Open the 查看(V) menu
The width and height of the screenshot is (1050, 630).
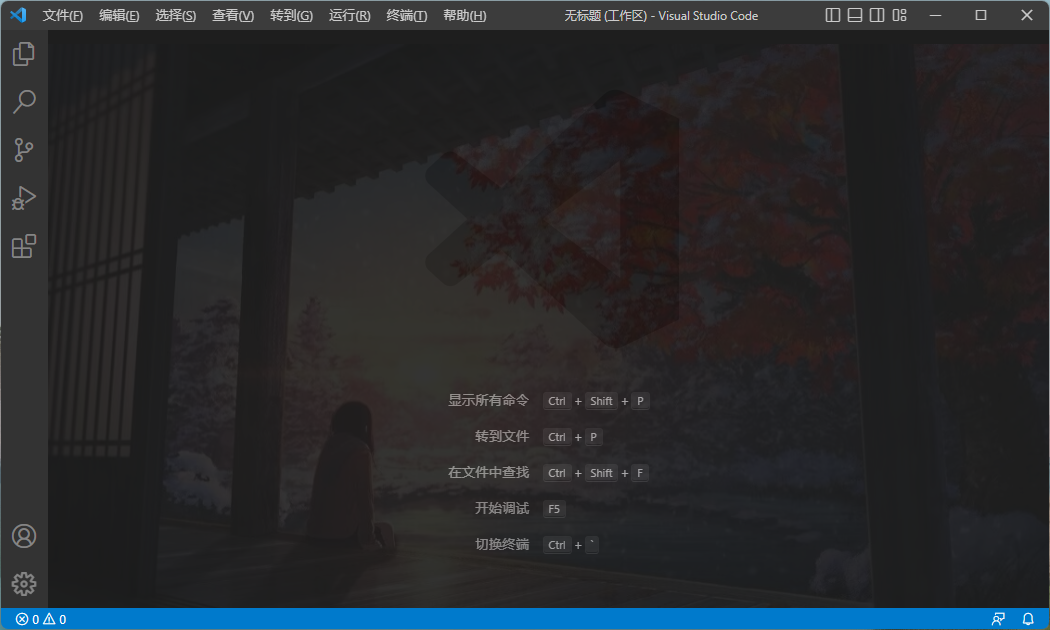[x=232, y=15]
